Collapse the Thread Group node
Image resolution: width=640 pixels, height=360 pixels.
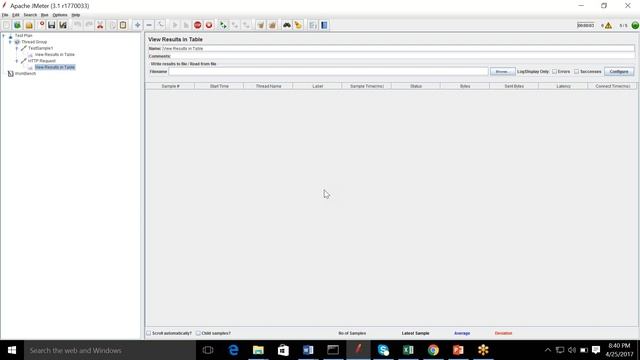point(10,42)
